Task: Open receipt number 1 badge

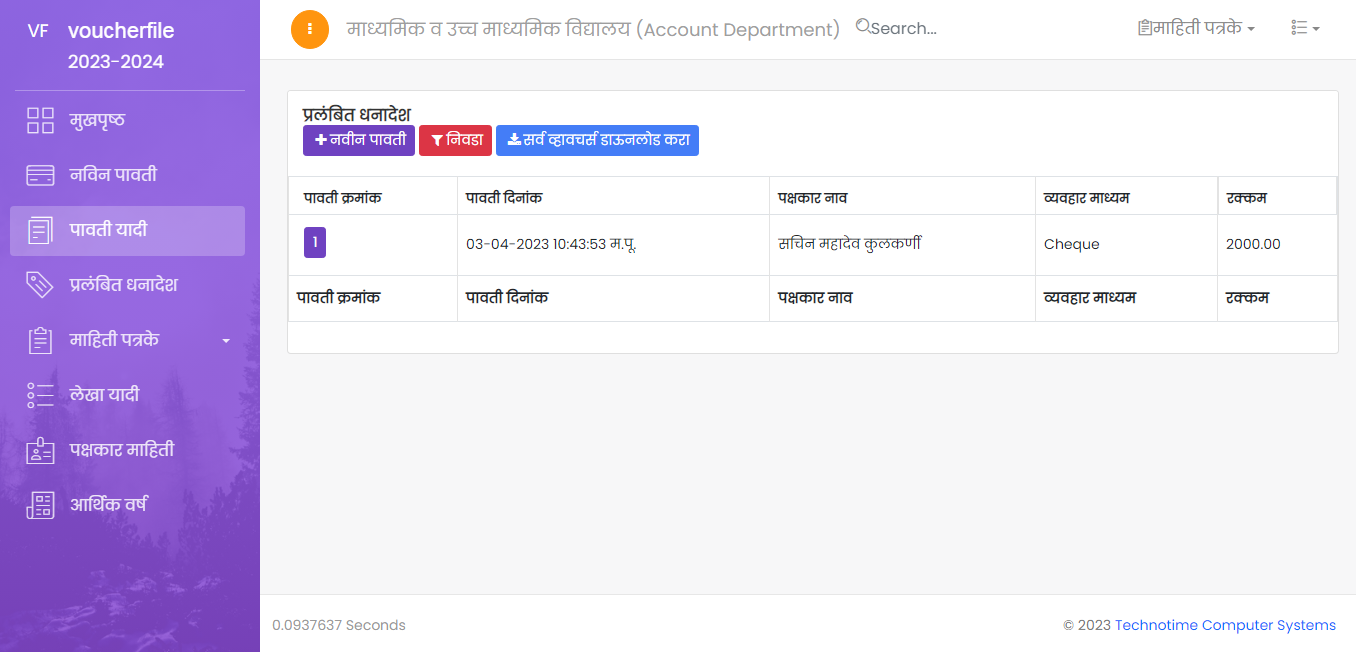Action: coord(315,243)
